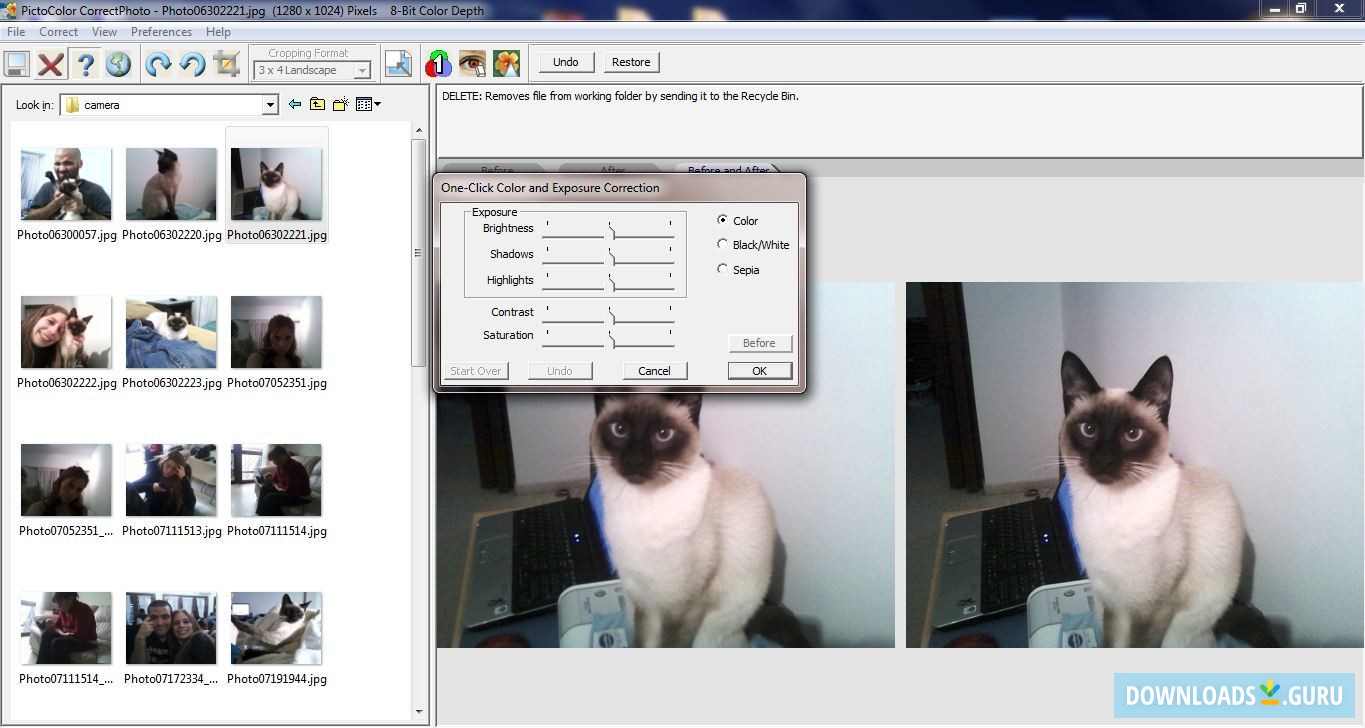The height and width of the screenshot is (728, 1365).
Task: Click the Crop tool icon
Action: 225,63
